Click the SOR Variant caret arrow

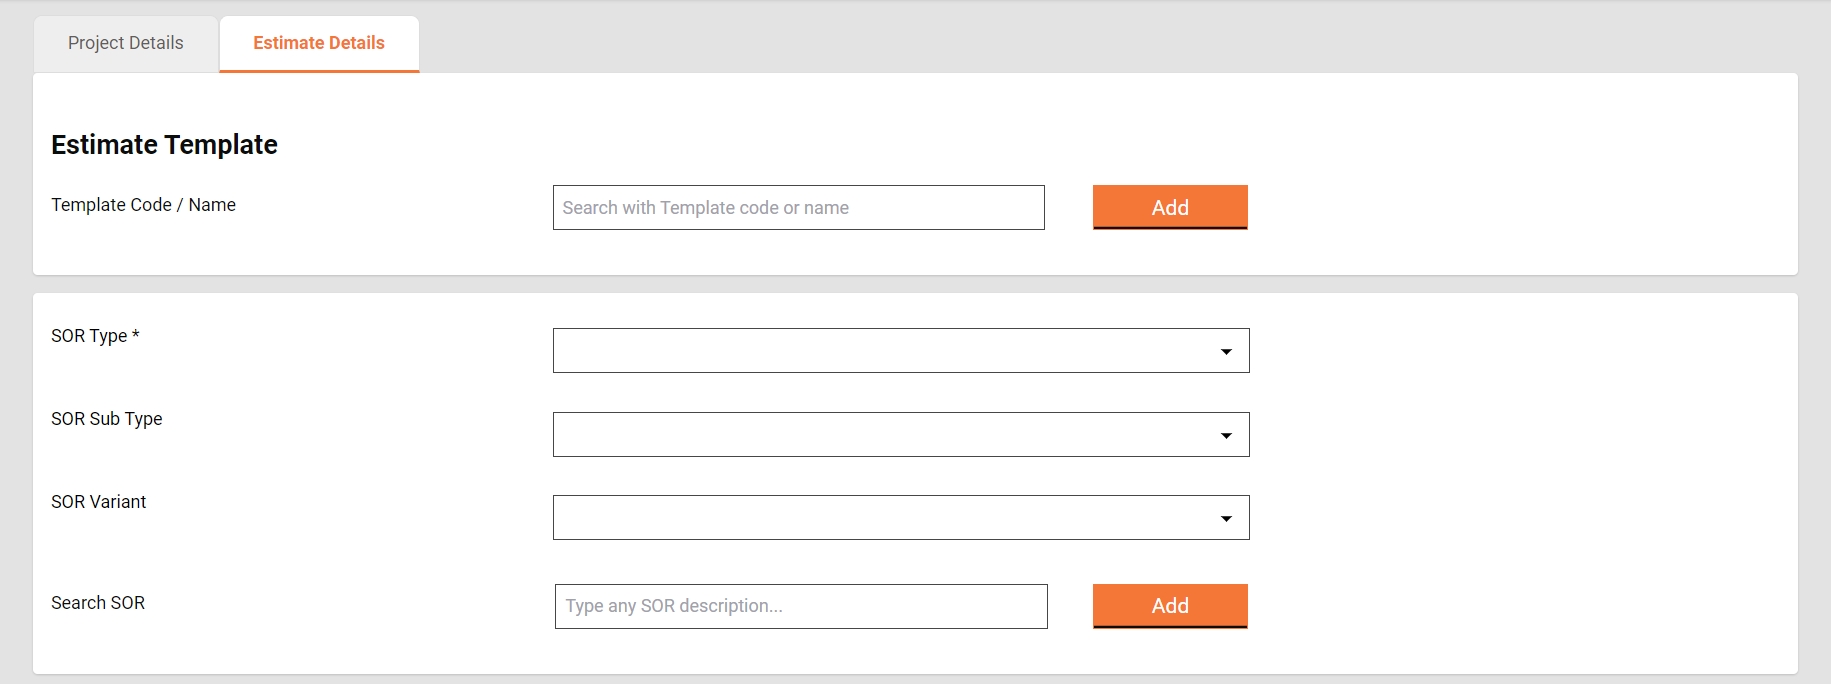point(1226,519)
